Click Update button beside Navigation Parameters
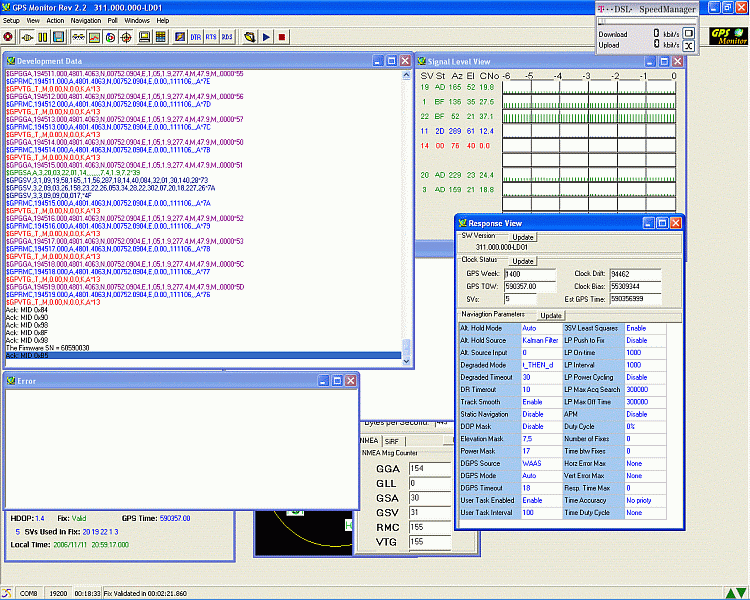Screen dimensions: 750x600 pos(551,315)
